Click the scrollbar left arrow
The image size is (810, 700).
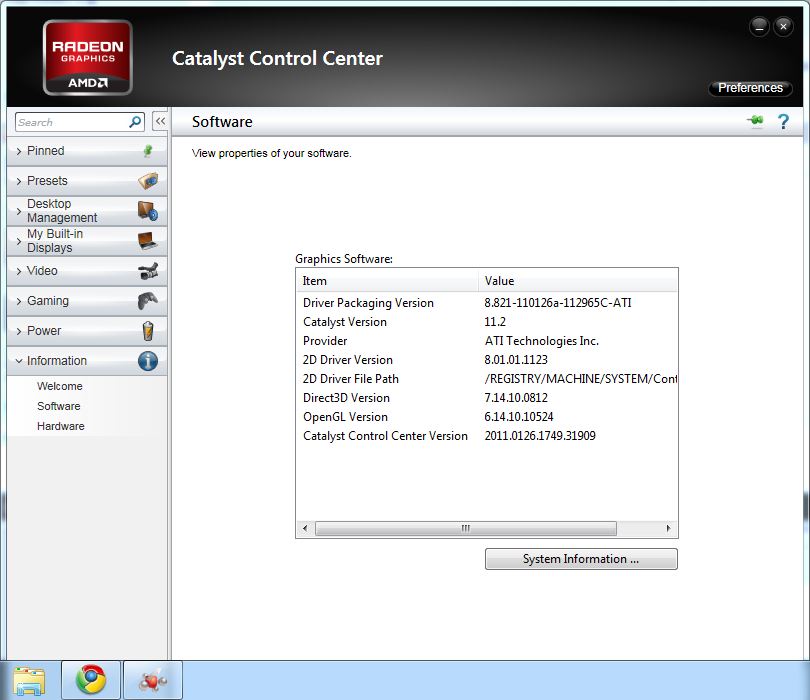tap(305, 528)
